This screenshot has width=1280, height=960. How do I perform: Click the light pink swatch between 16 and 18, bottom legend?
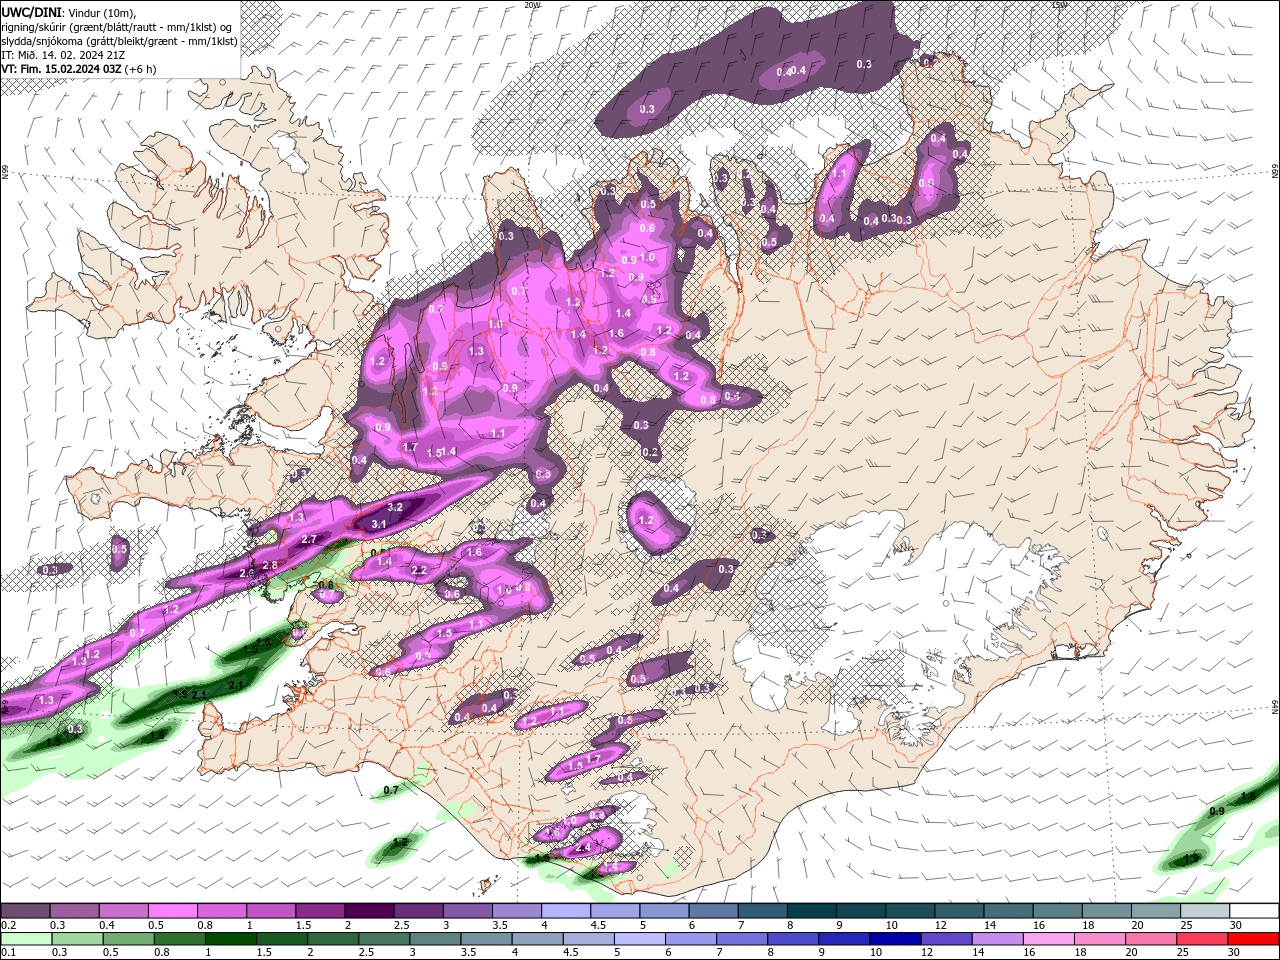click(x=1049, y=939)
